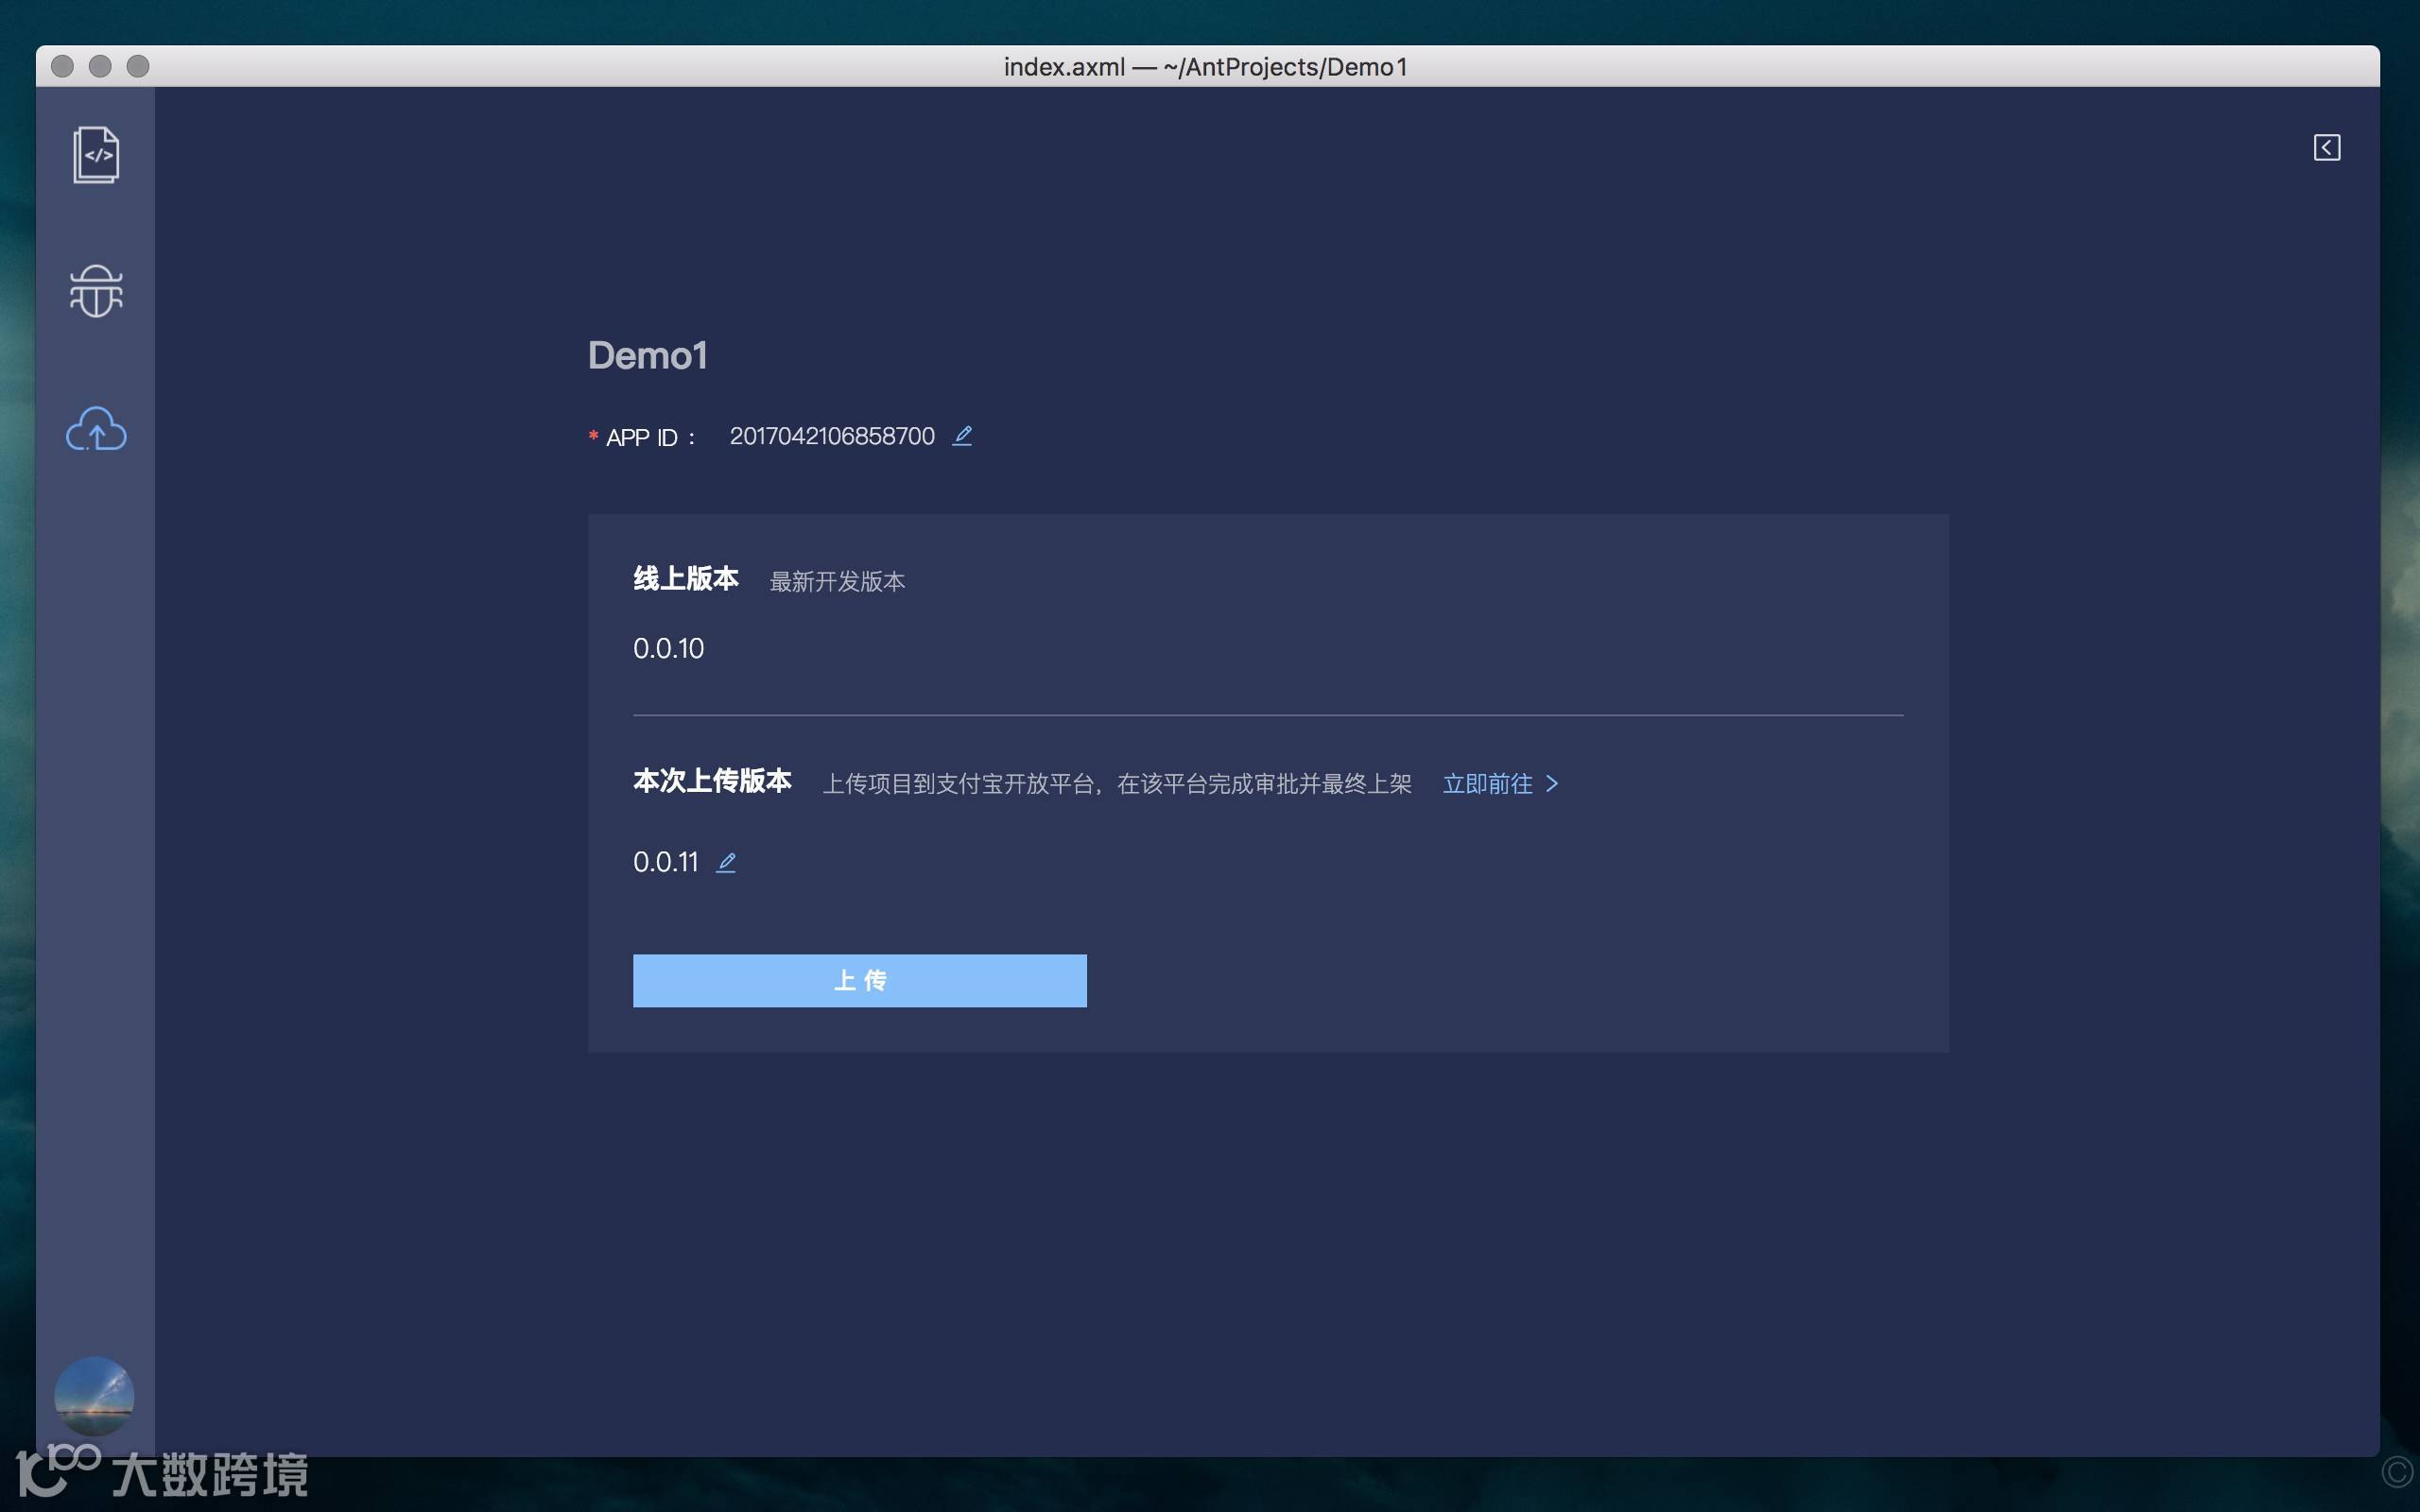Close the window with first traffic-light button
2420x1512 pixels.
click(x=62, y=66)
